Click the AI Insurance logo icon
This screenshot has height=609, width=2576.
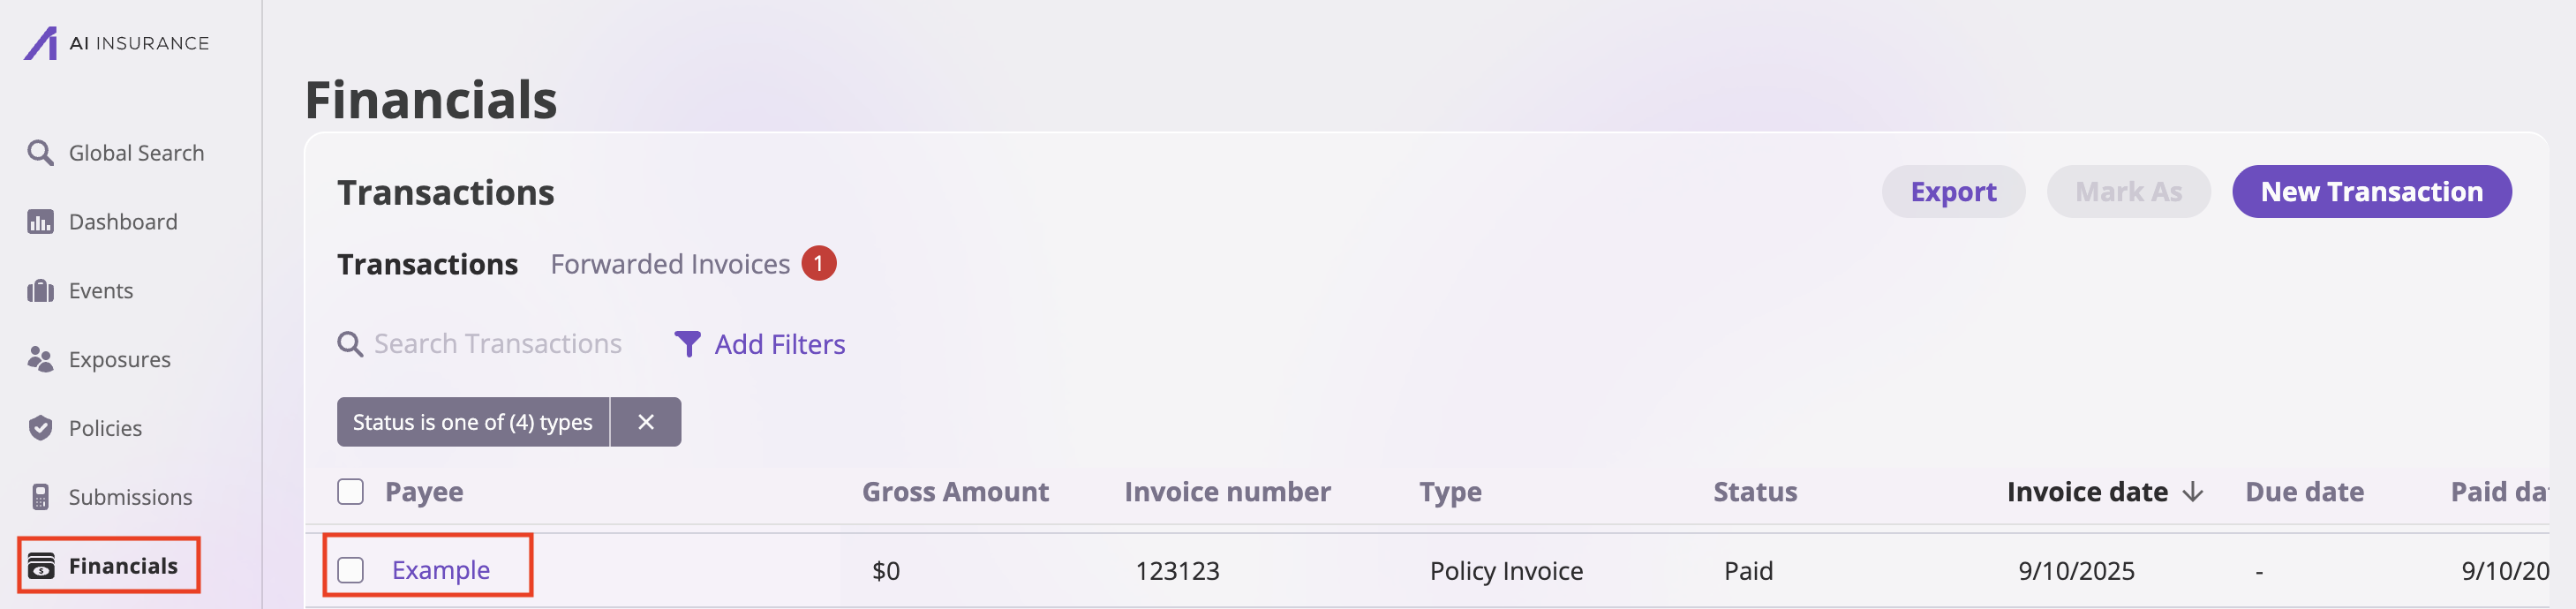tap(41, 42)
